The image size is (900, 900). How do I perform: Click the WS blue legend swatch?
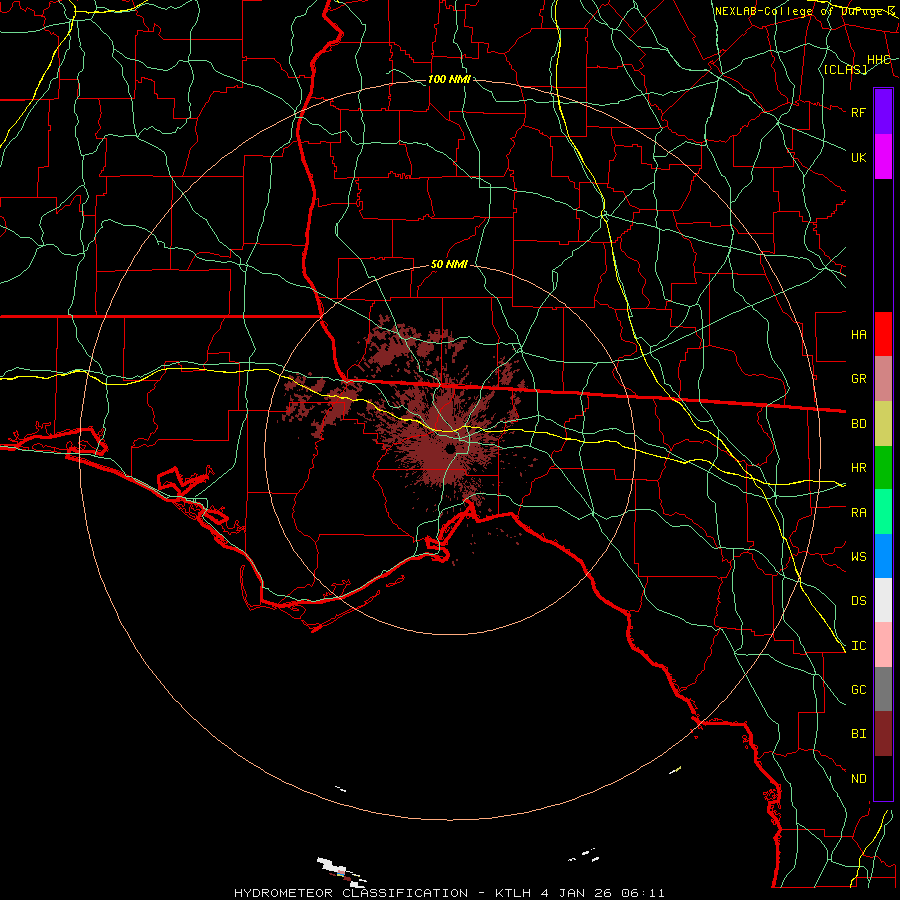point(883,556)
